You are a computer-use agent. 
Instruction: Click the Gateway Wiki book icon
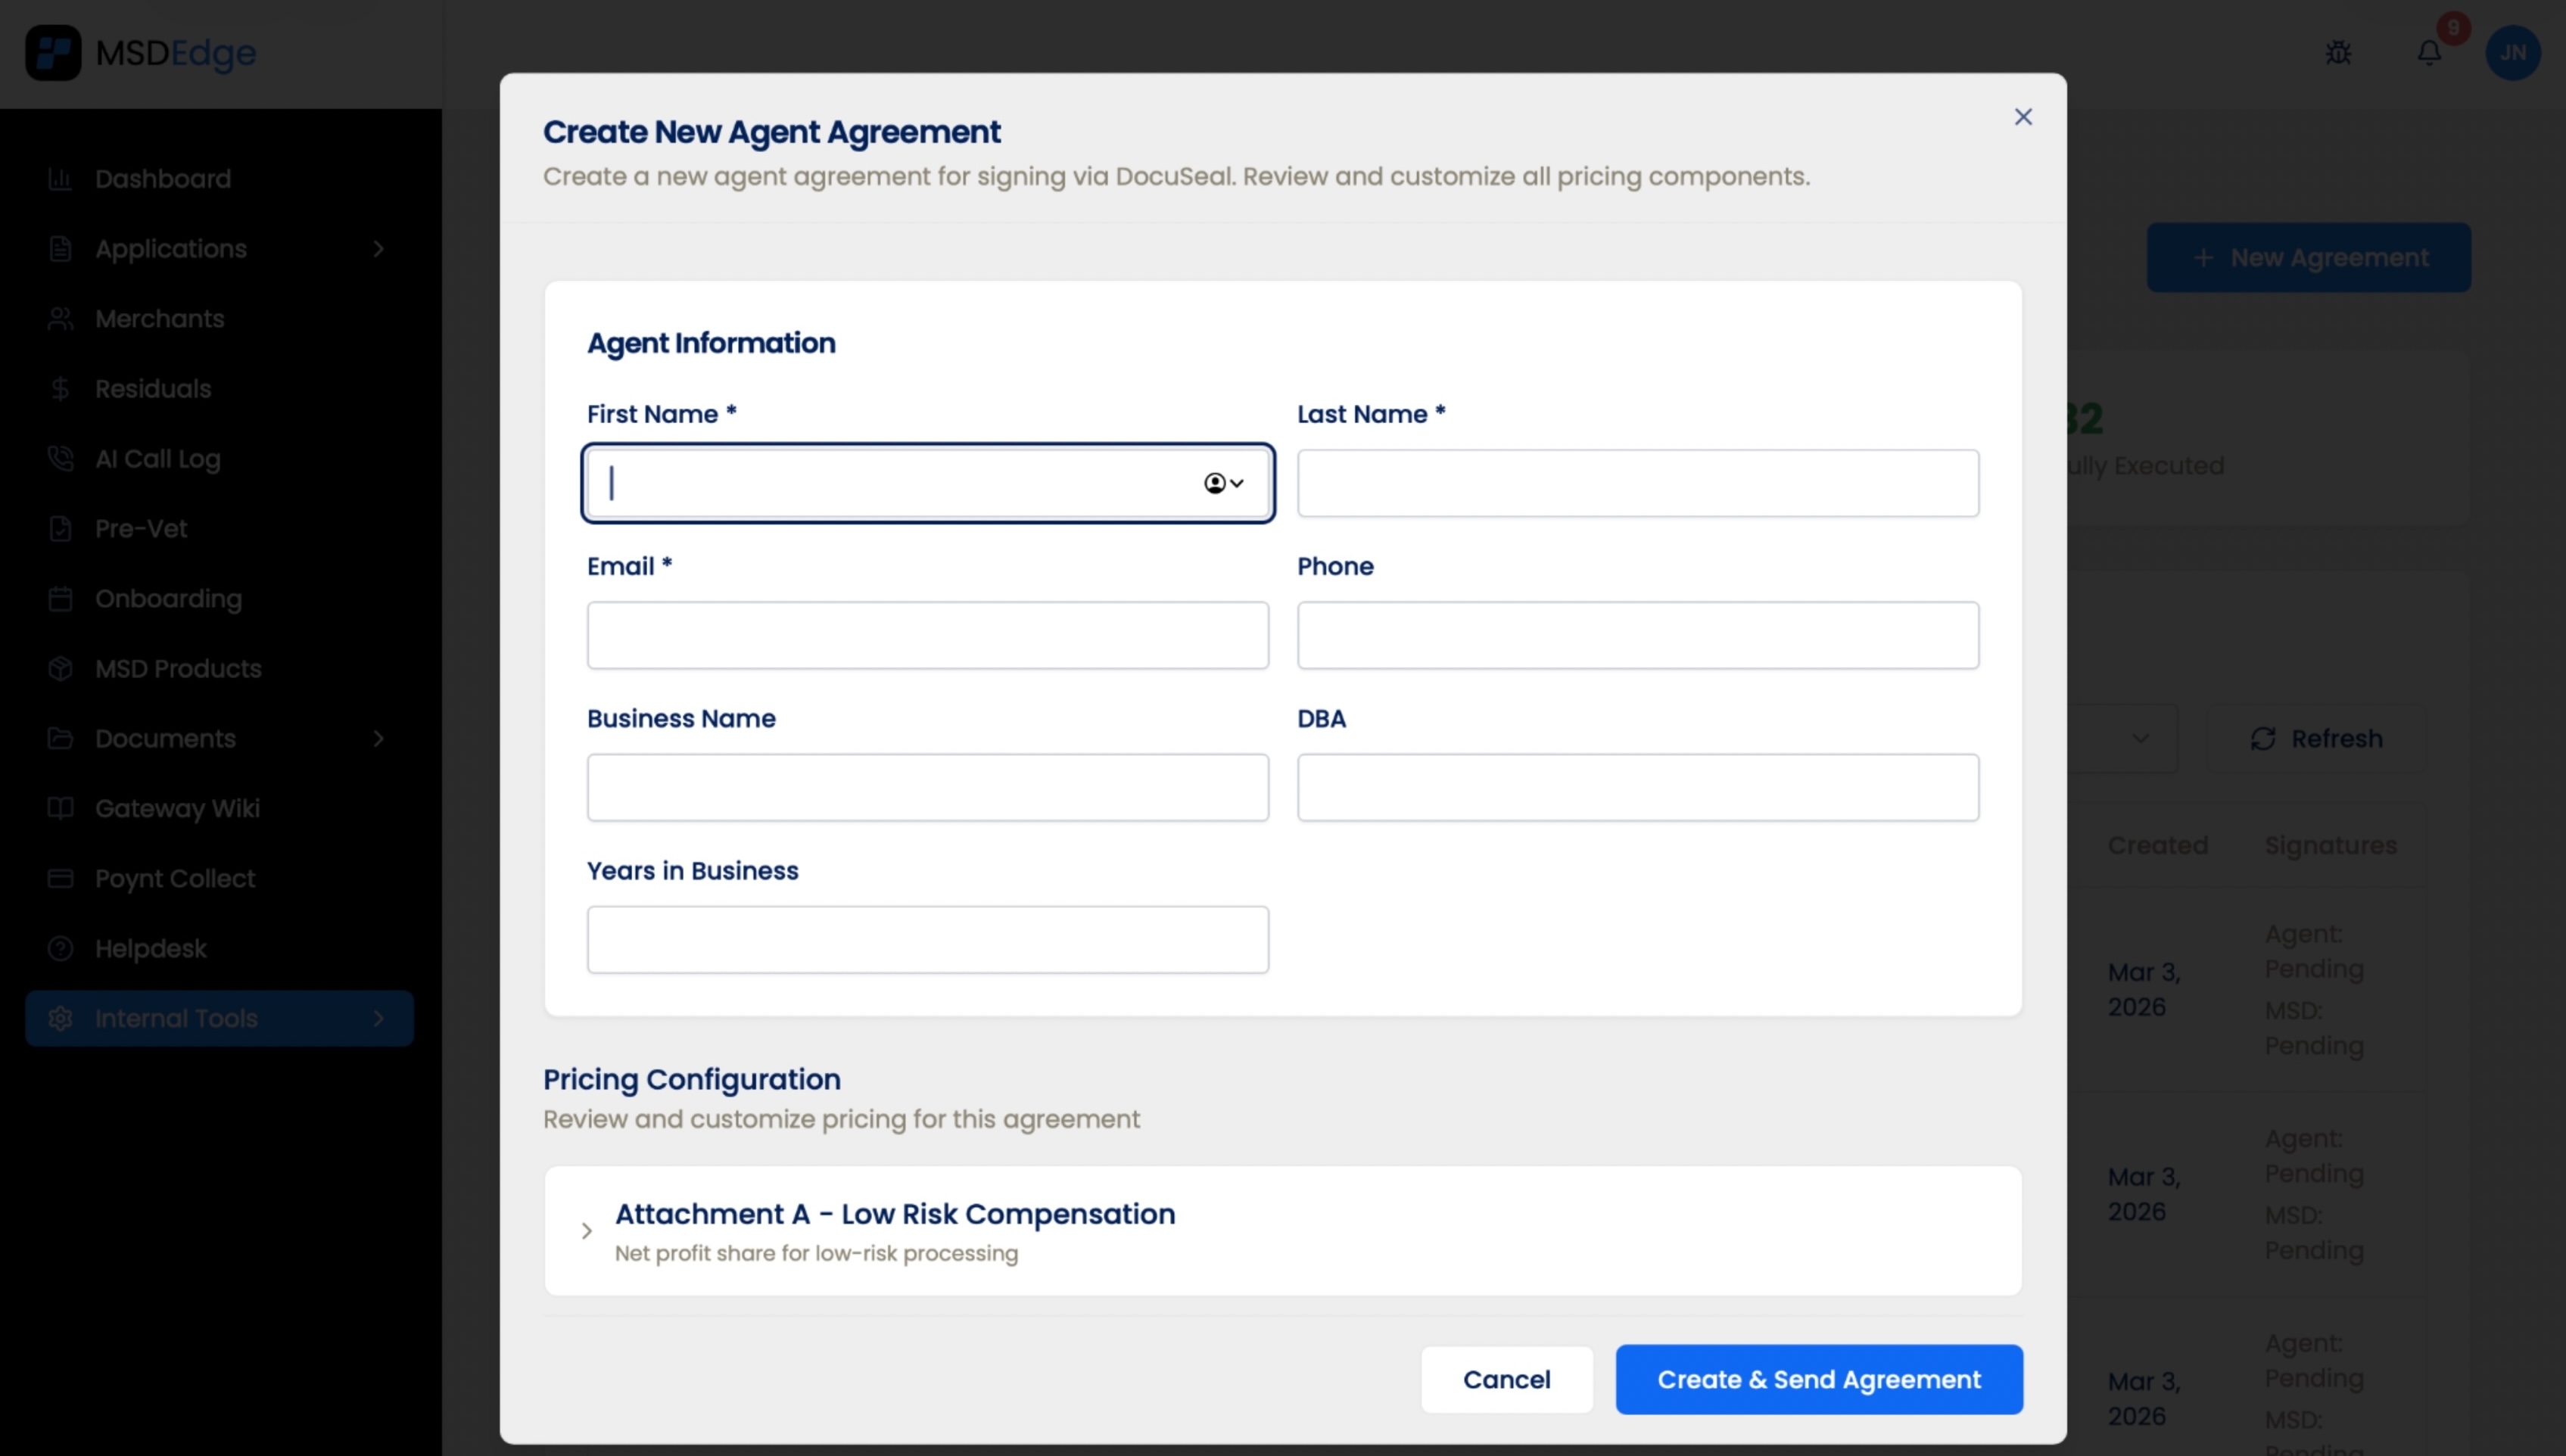(x=60, y=809)
